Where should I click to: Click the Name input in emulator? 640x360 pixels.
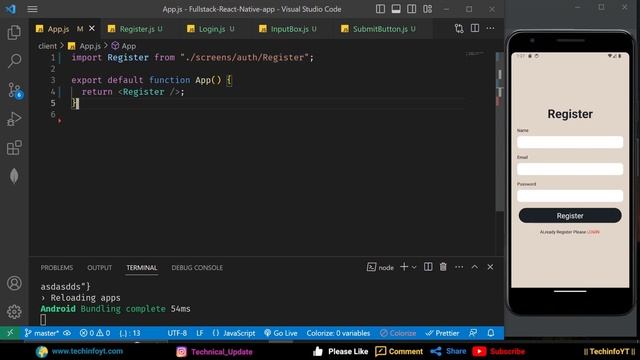(x=570, y=142)
